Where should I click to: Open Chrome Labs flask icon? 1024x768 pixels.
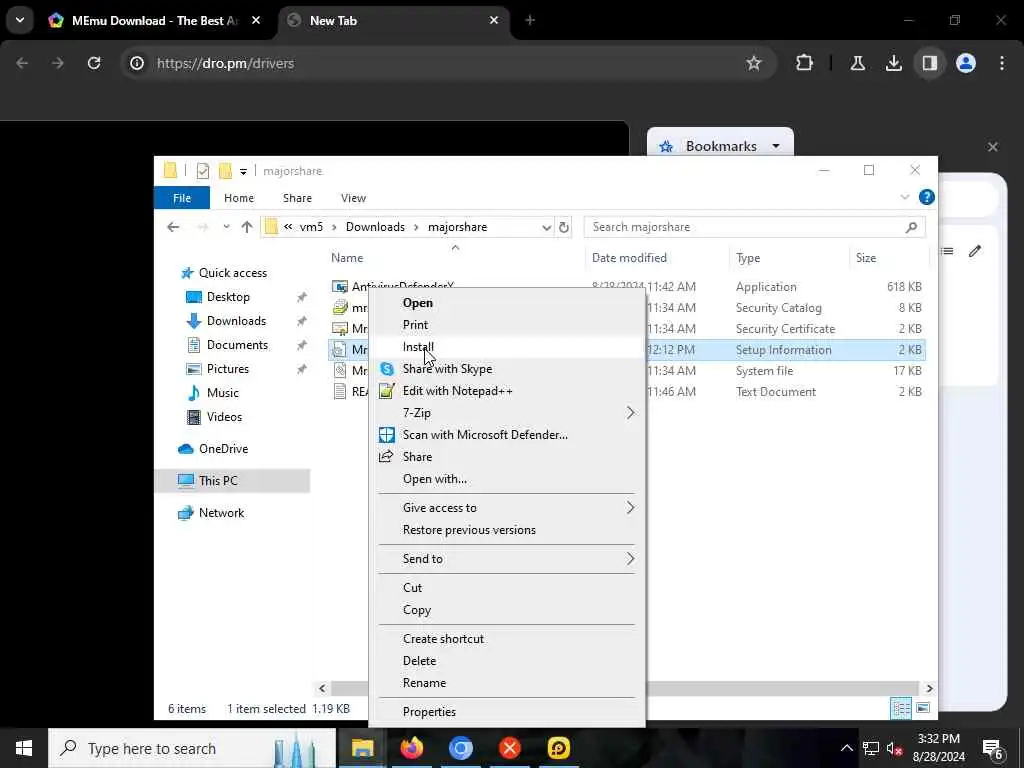tap(857, 63)
